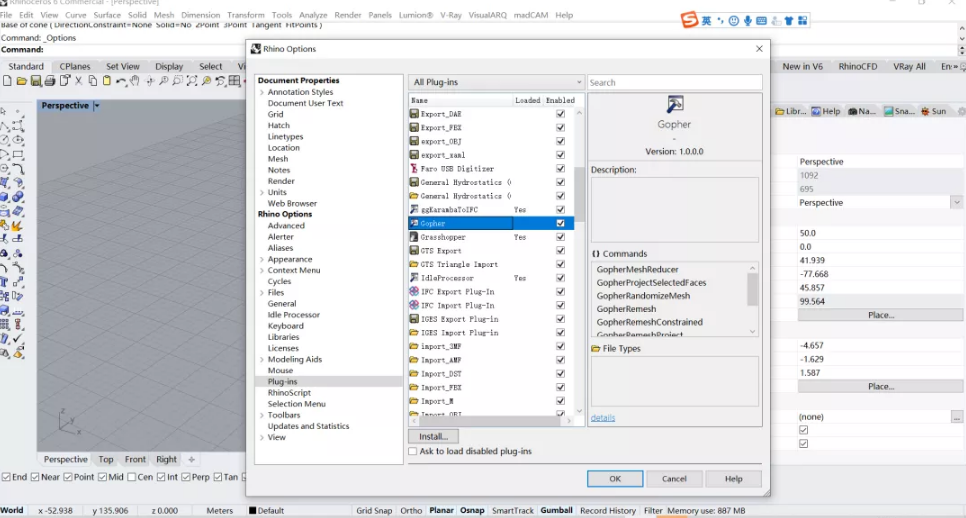Screen dimensions: 966x518
Task: Click the plug-in list horizontal scrollbar
Action: point(491,421)
